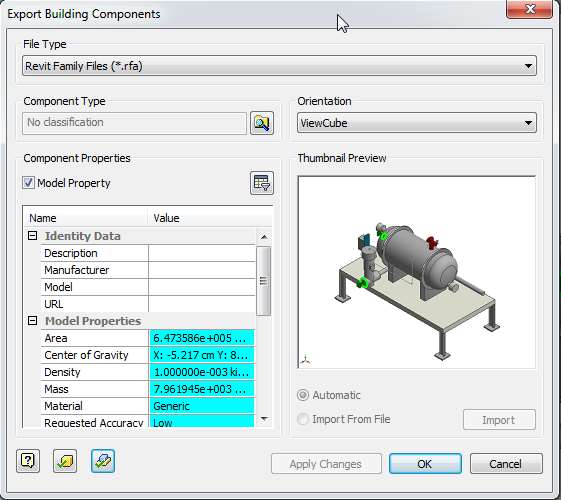Select the Area value 6.473586e+005
The height and width of the screenshot is (500, 561).
coord(202,338)
